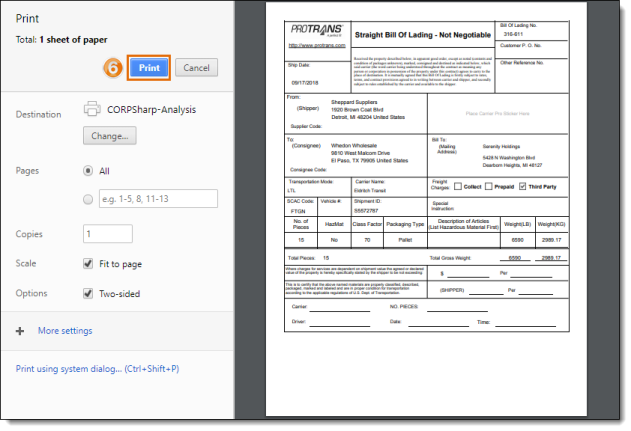Select the All pages radio button
Viewport: 631px width, 431px height.
coord(89,171)
